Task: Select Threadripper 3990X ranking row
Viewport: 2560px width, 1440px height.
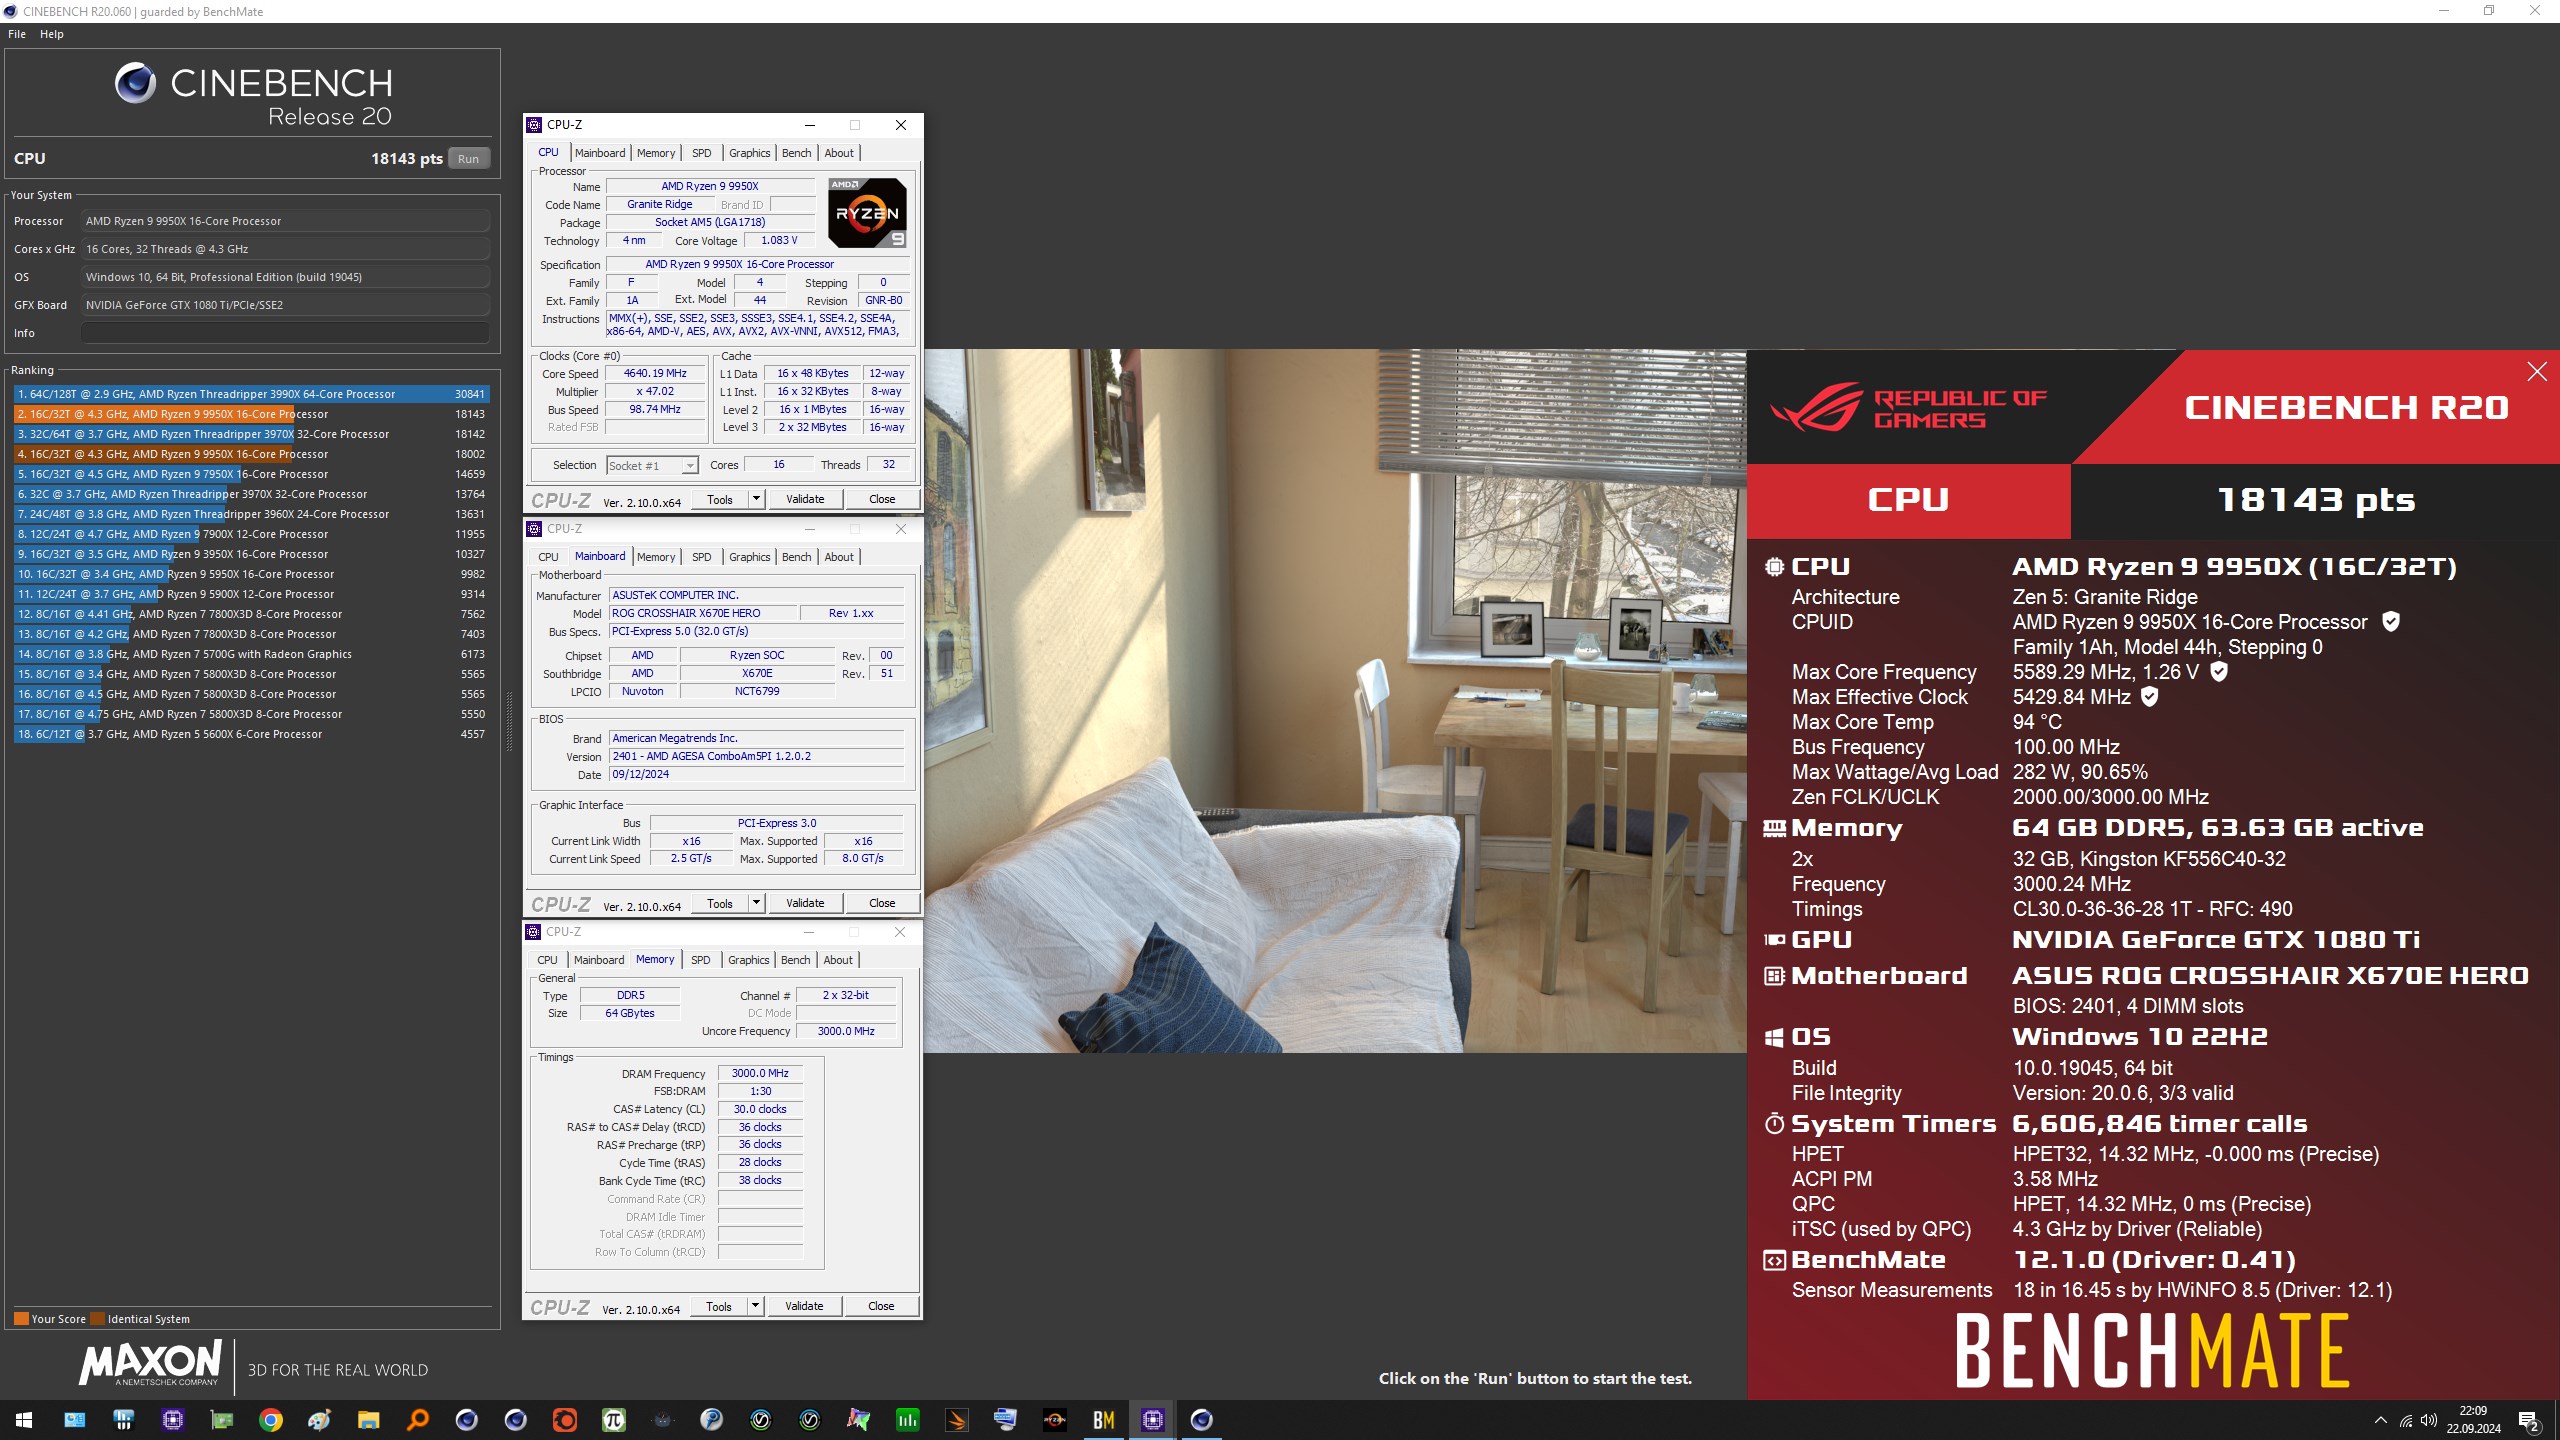Action: [250, 394]
